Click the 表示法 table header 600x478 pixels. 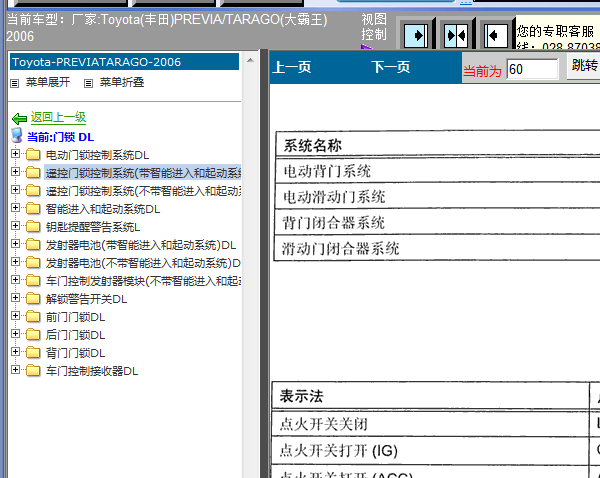431,396
